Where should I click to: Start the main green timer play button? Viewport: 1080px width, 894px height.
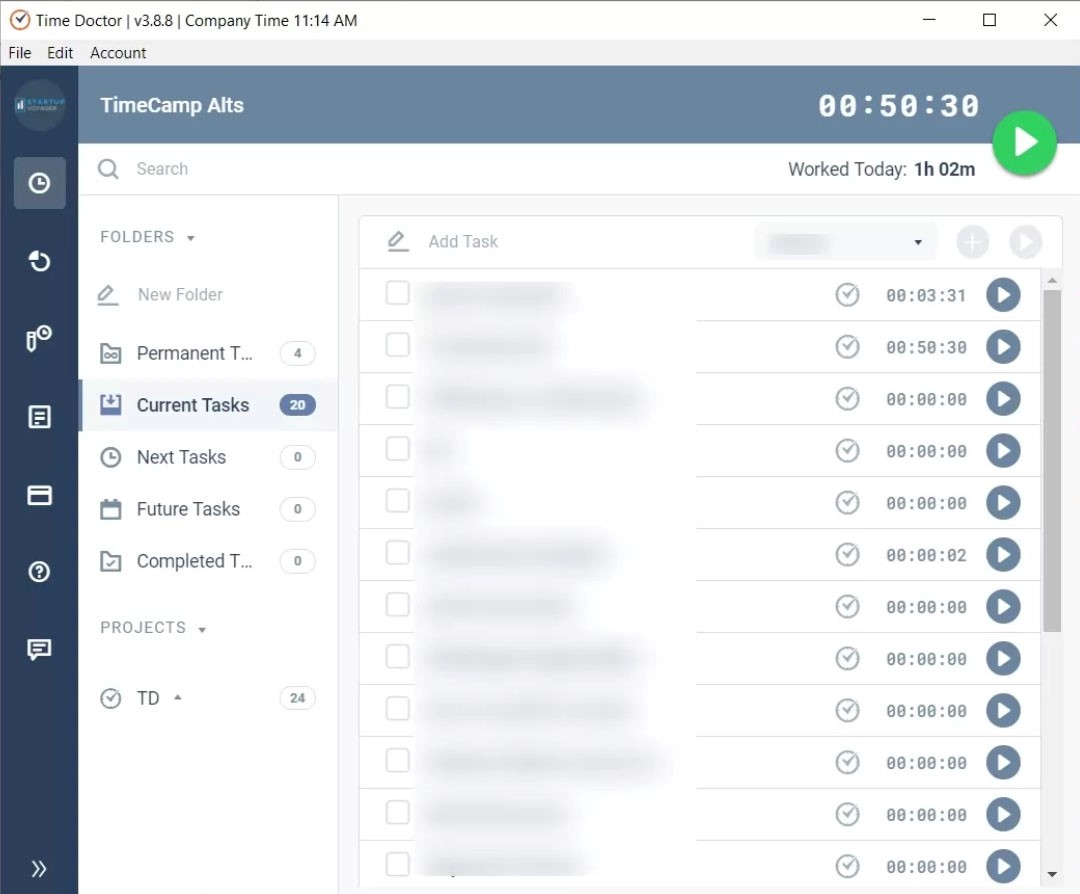1024,143
